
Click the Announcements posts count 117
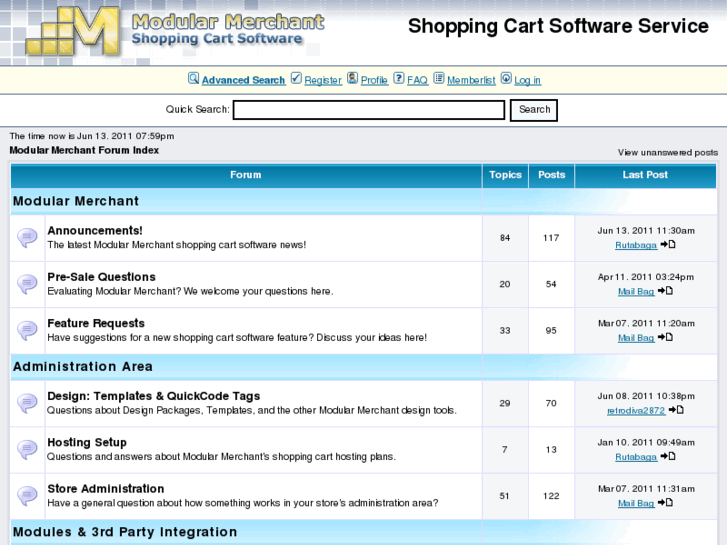551,238
